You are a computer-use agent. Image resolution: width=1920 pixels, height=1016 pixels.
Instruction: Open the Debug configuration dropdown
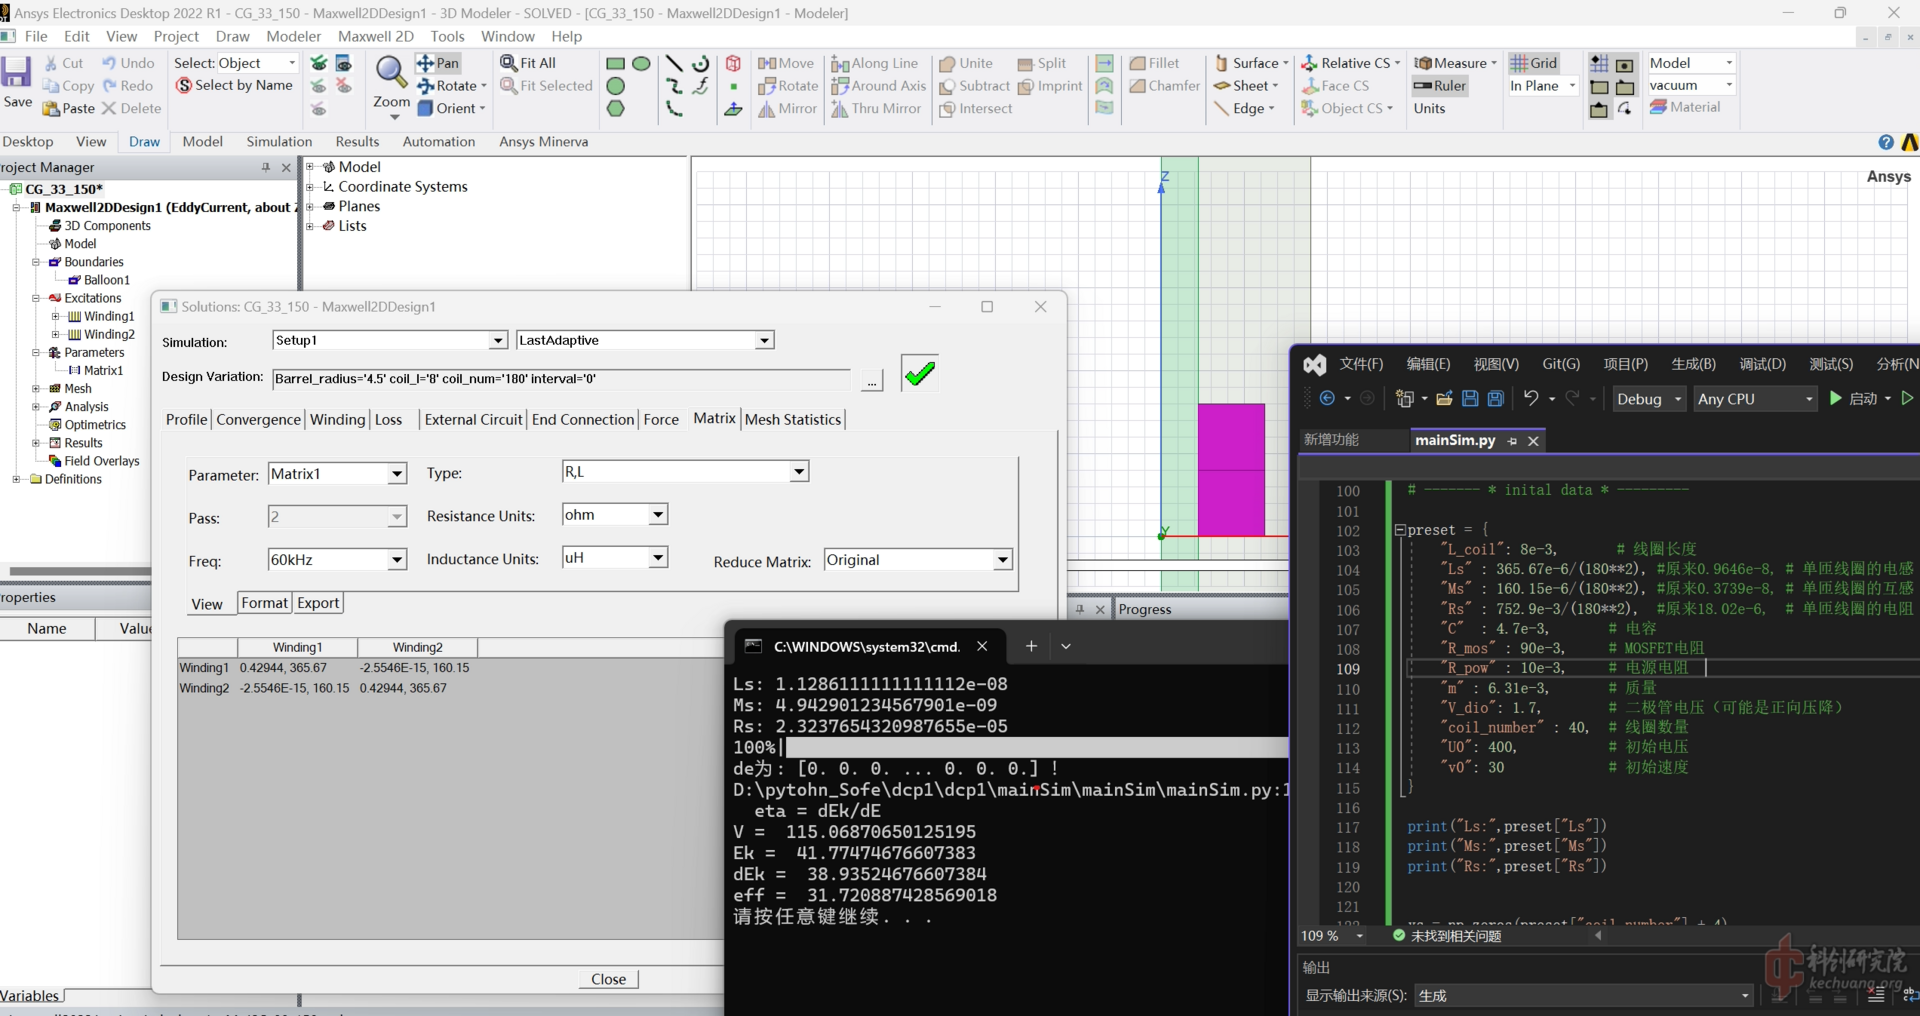pyautogui.click(x=1648, y=399)
